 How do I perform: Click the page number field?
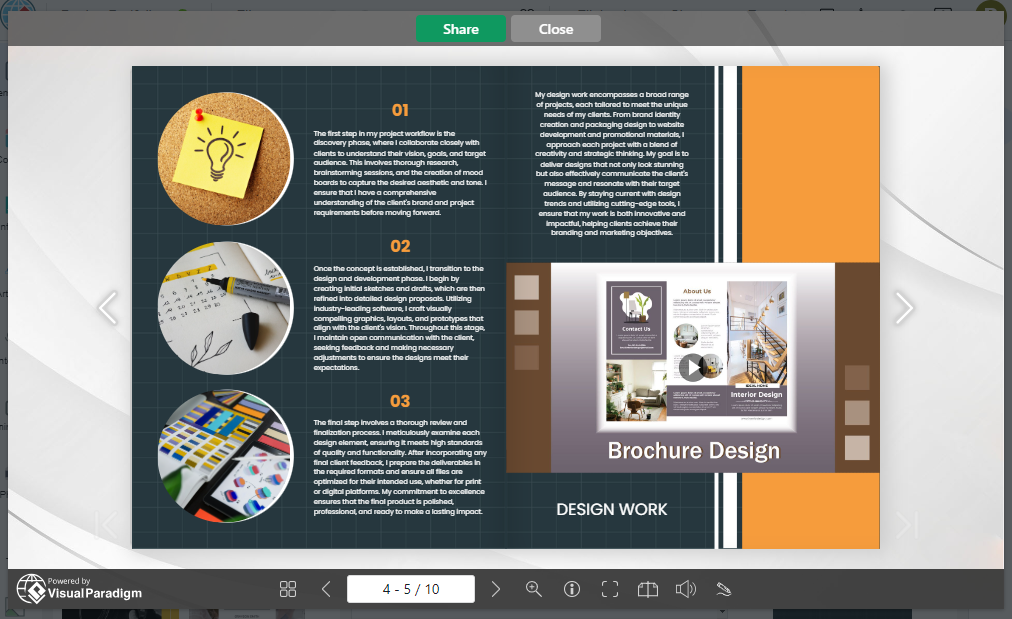pos(410,589)
